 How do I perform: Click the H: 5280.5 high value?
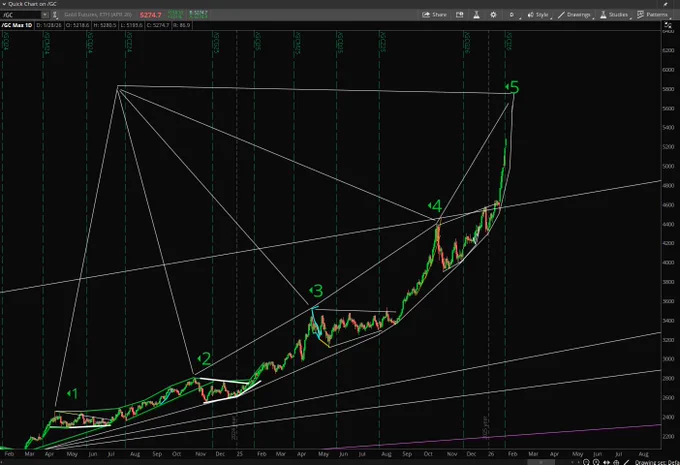coord(107,25)
